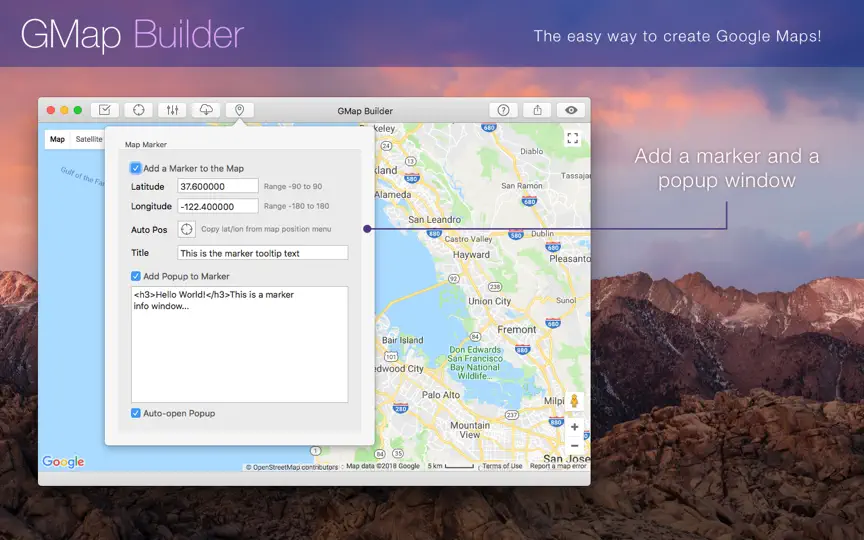
Task: Click the share export toolbar icon
Action: click(x=537, y=110)
